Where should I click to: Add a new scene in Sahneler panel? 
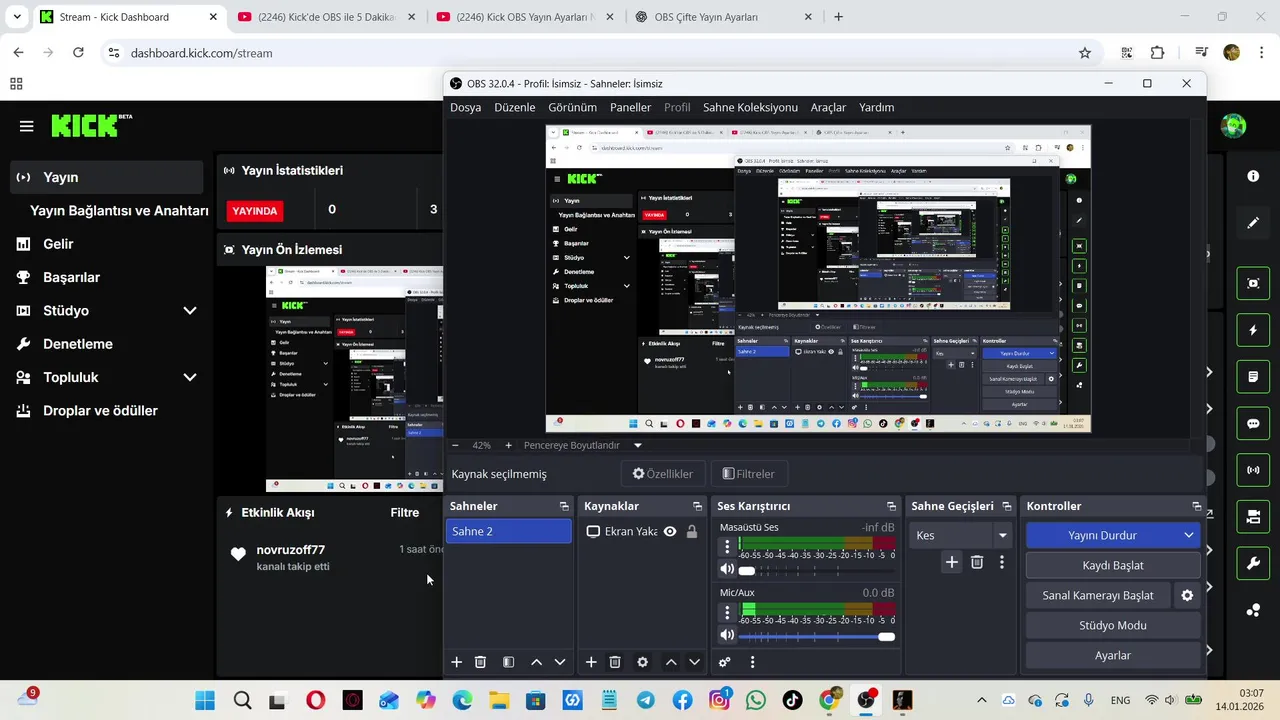pos(456,662)
